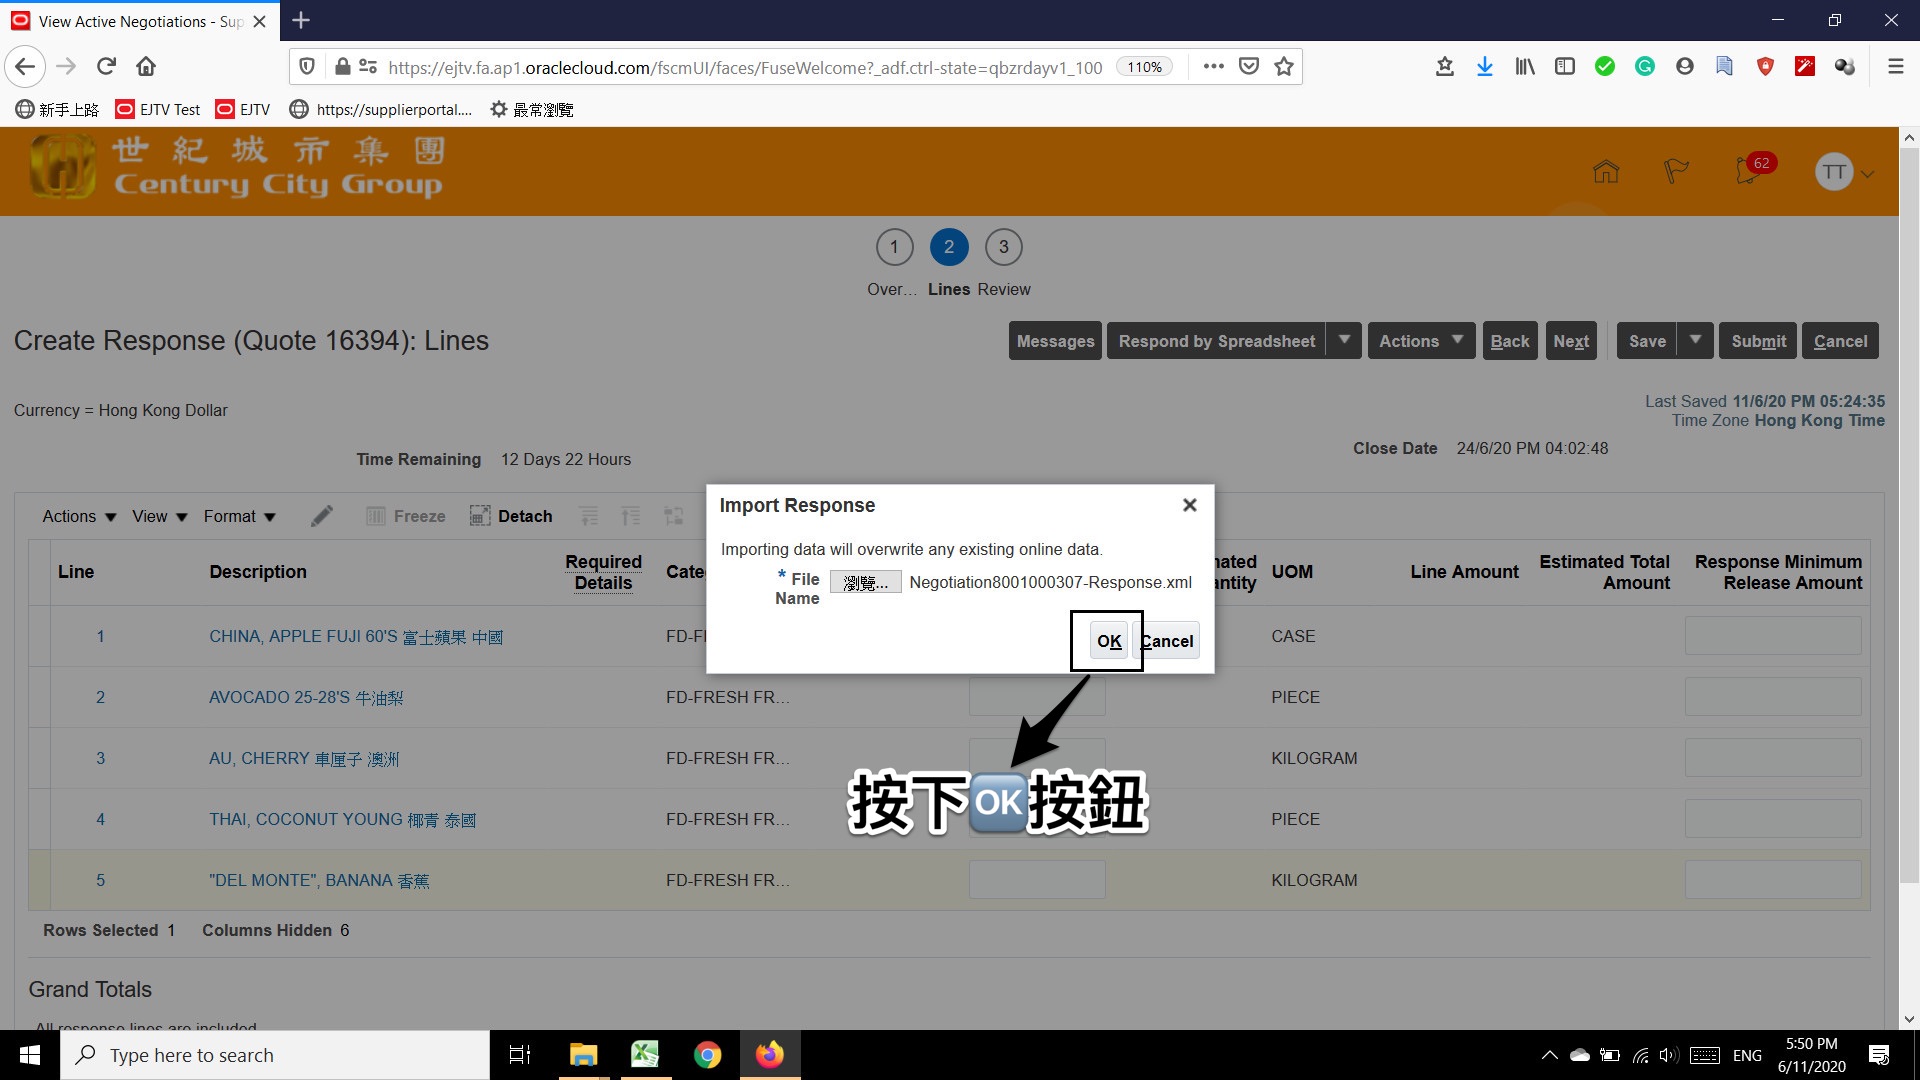Reload the page in Firefox
The image size is (1920, 1080).
[x=106, y=66]
